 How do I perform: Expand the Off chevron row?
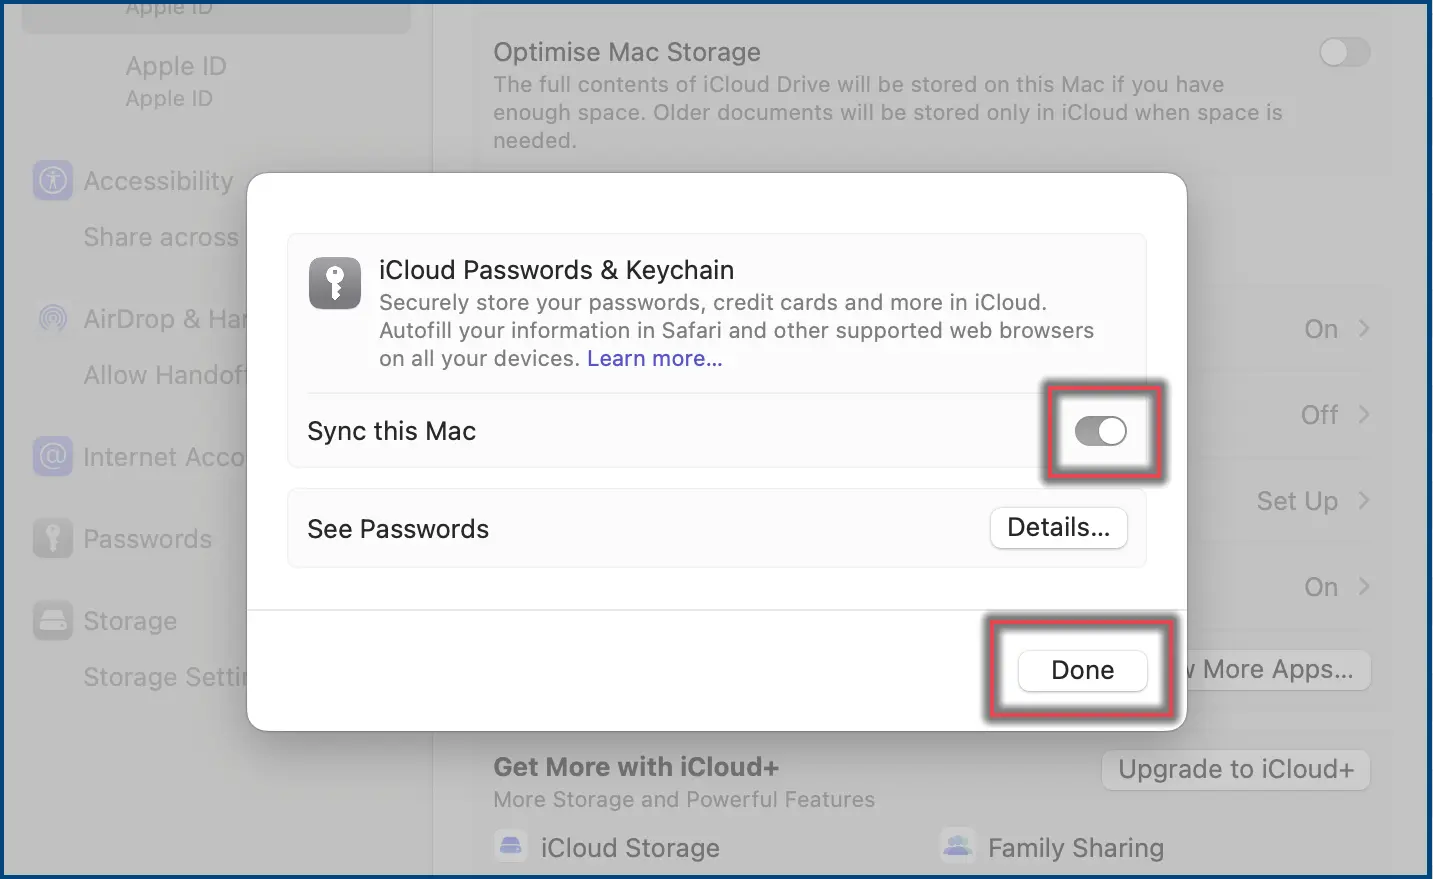pos(1335,415)
